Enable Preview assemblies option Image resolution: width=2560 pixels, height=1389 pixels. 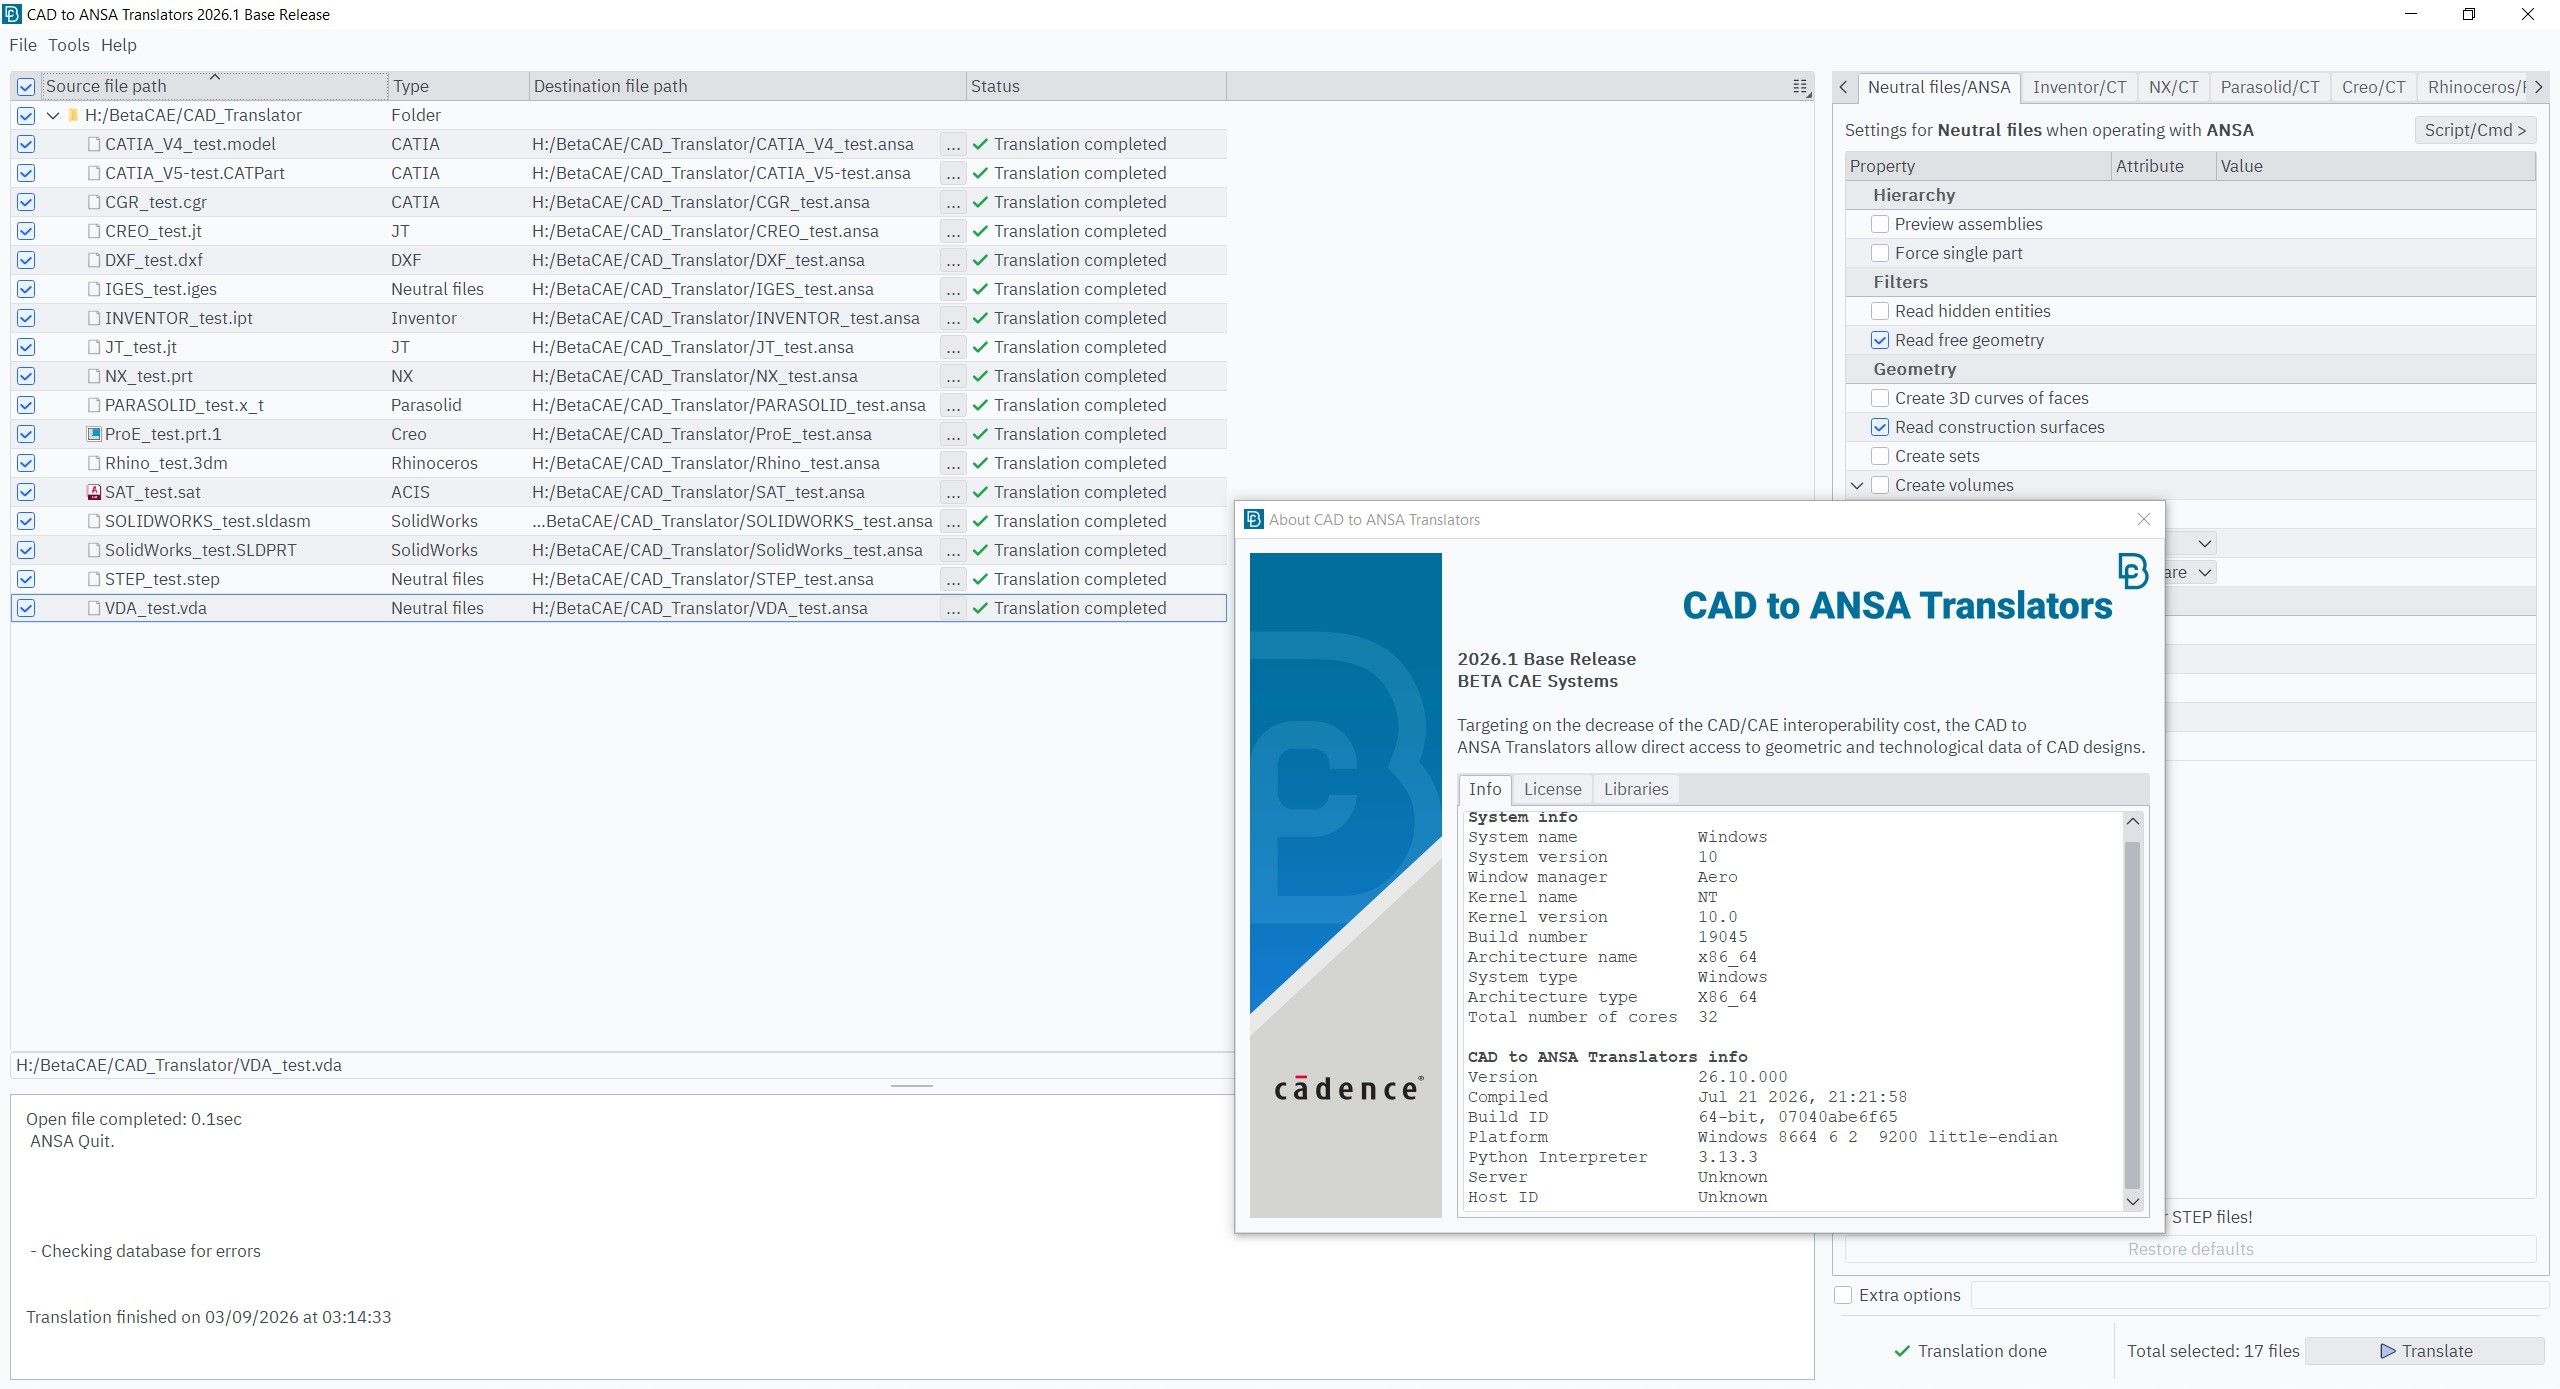(x=1880, y=224)
